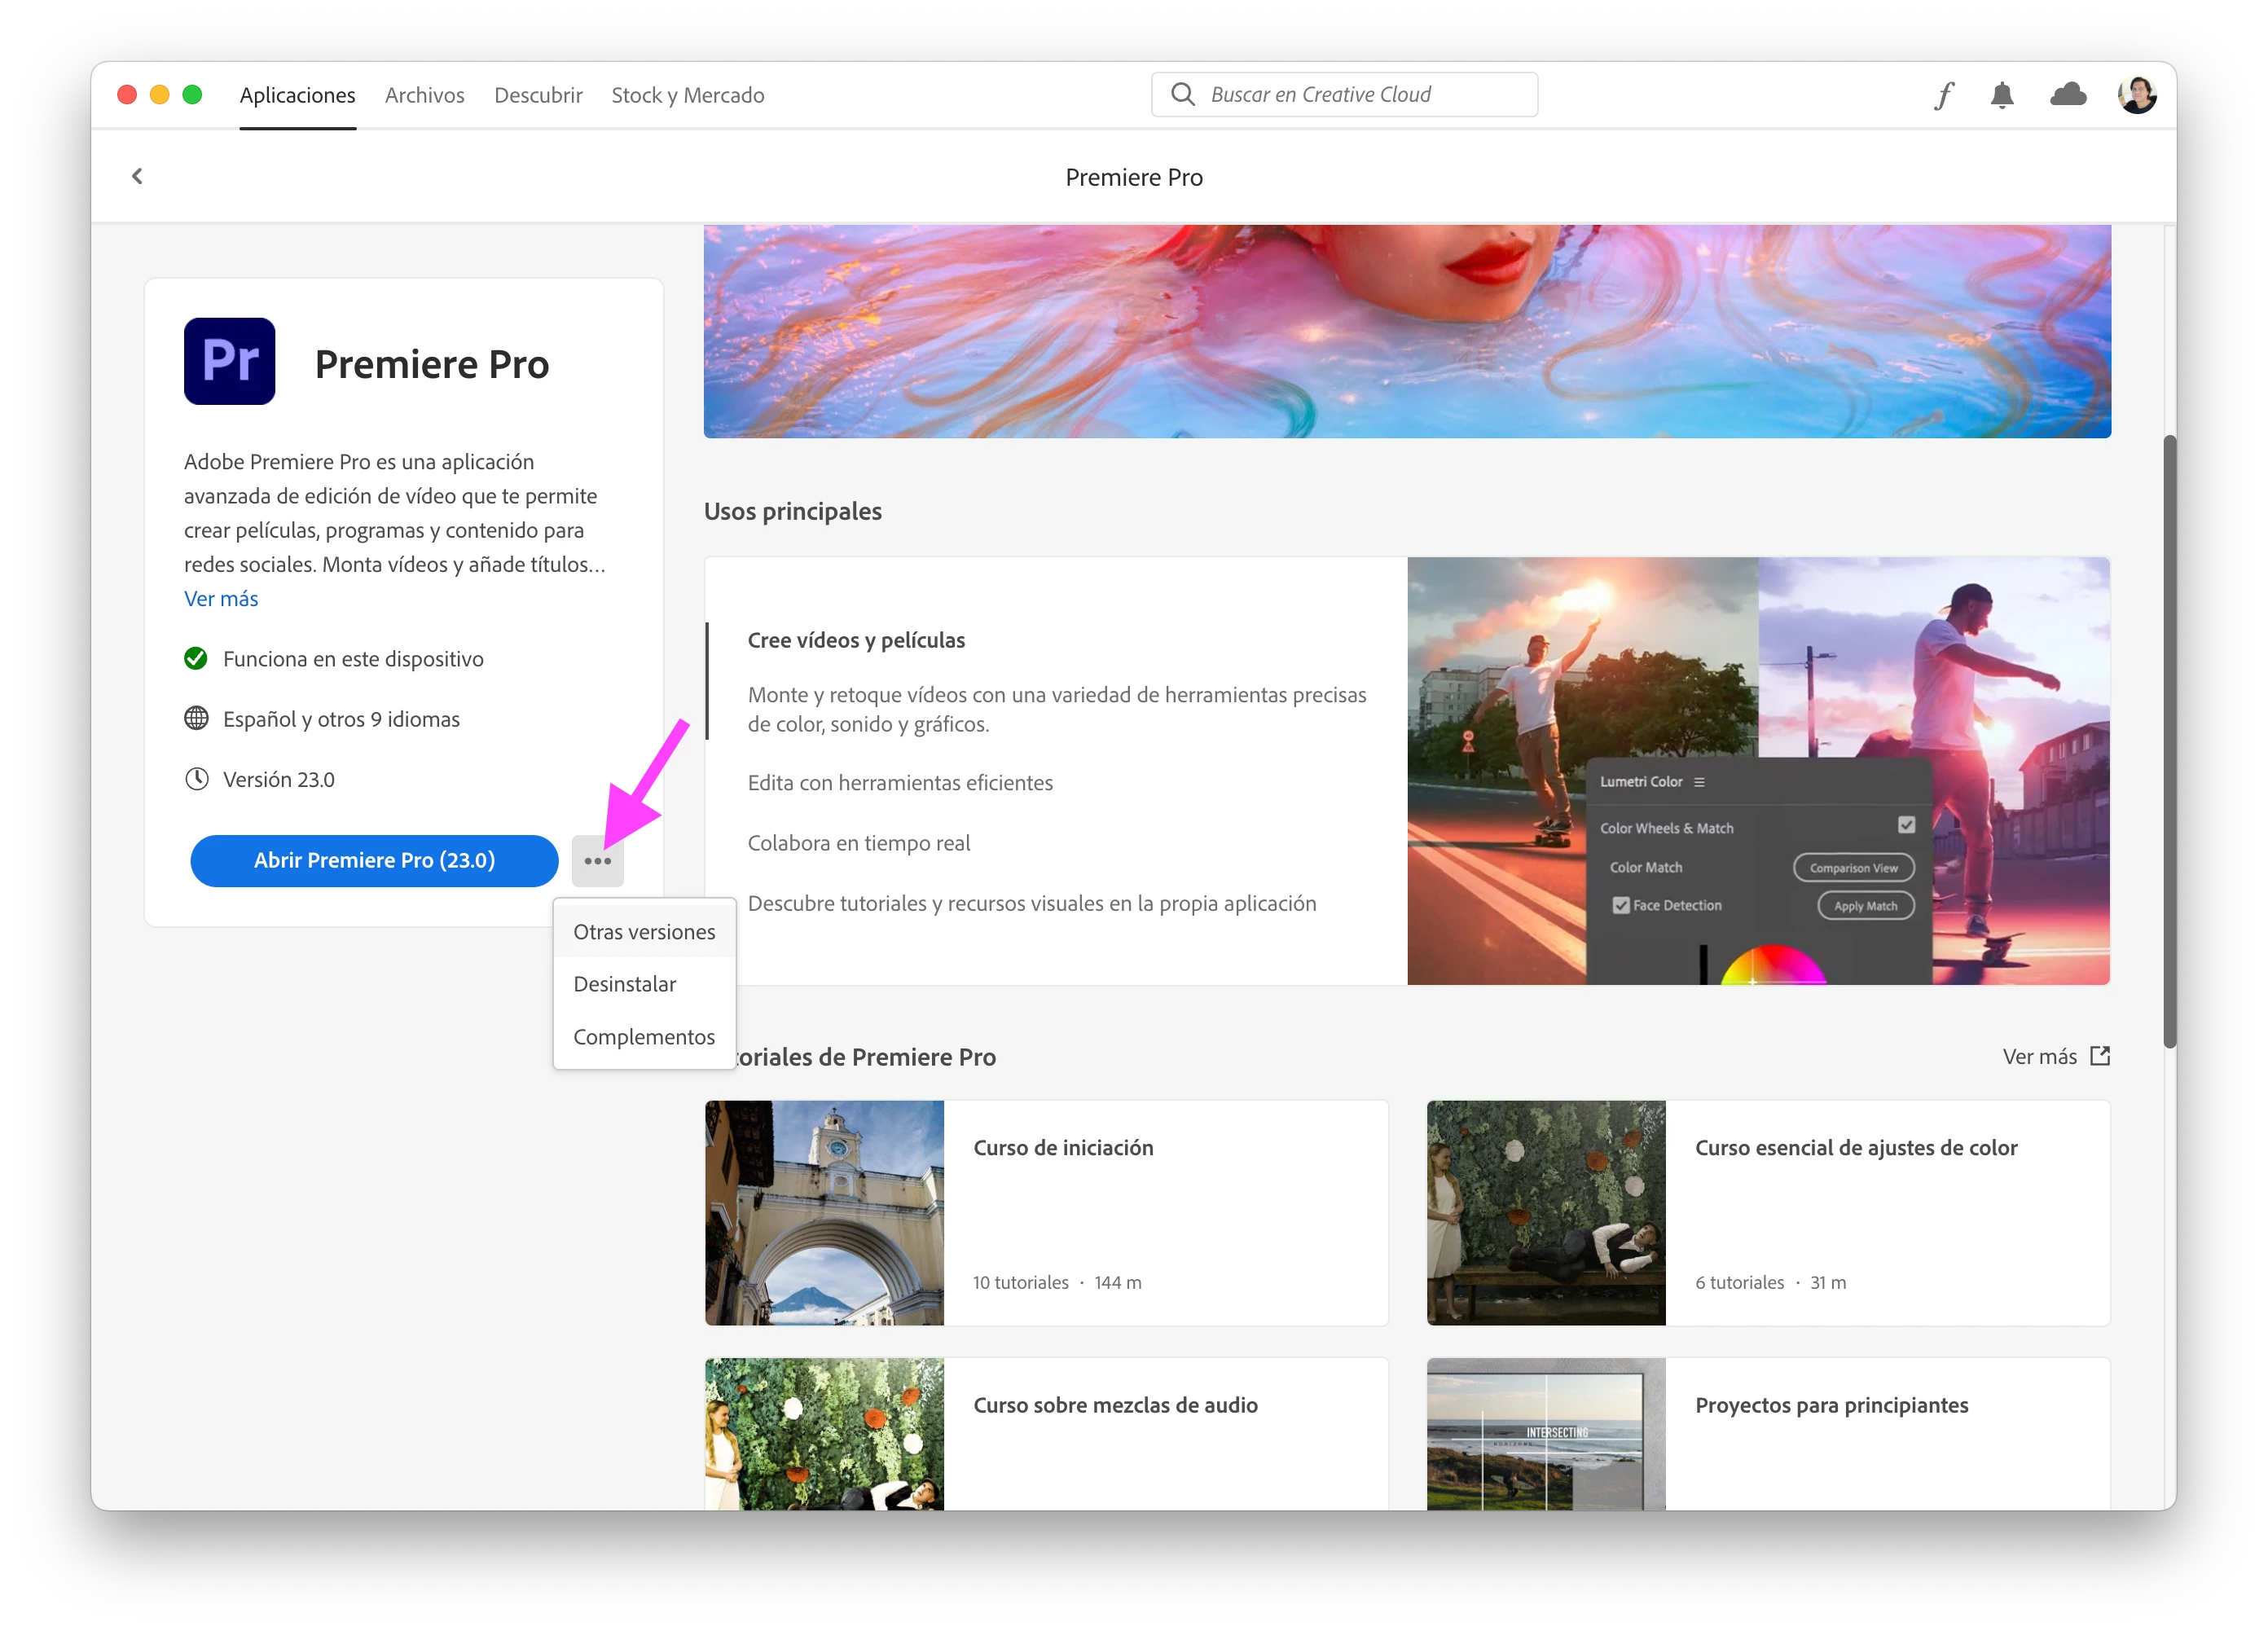Screen dimensions: 2268x1631
Task: Open the notifications bell
Action: [x=2002, y=95]
